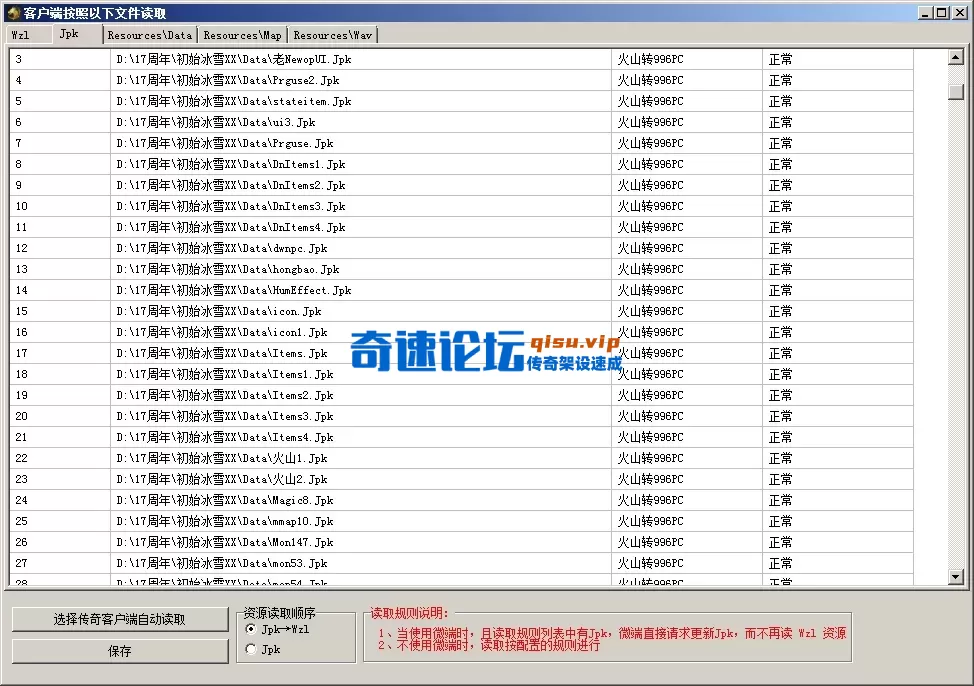
Task: Click the application icon in the title bar
Action: [x=11, y=11]
